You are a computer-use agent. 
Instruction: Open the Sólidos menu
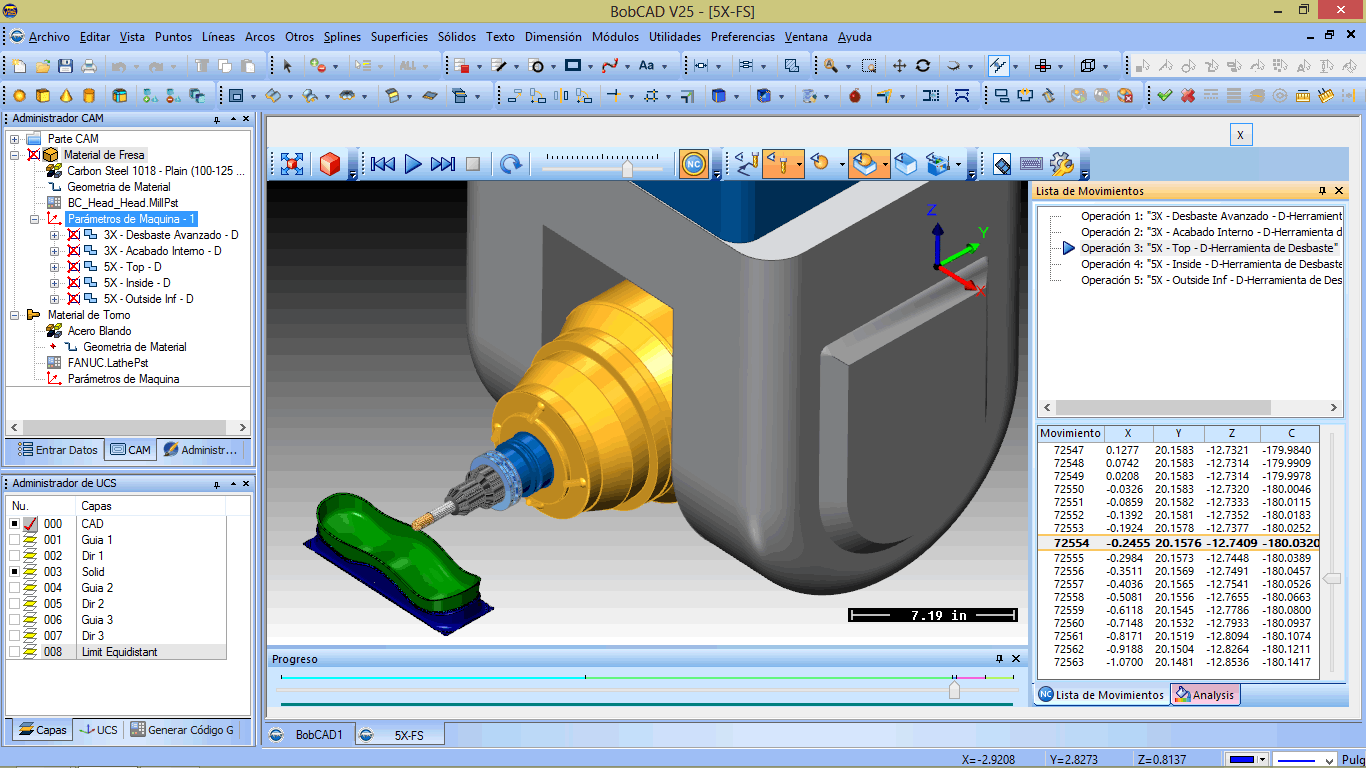[458, 37]
